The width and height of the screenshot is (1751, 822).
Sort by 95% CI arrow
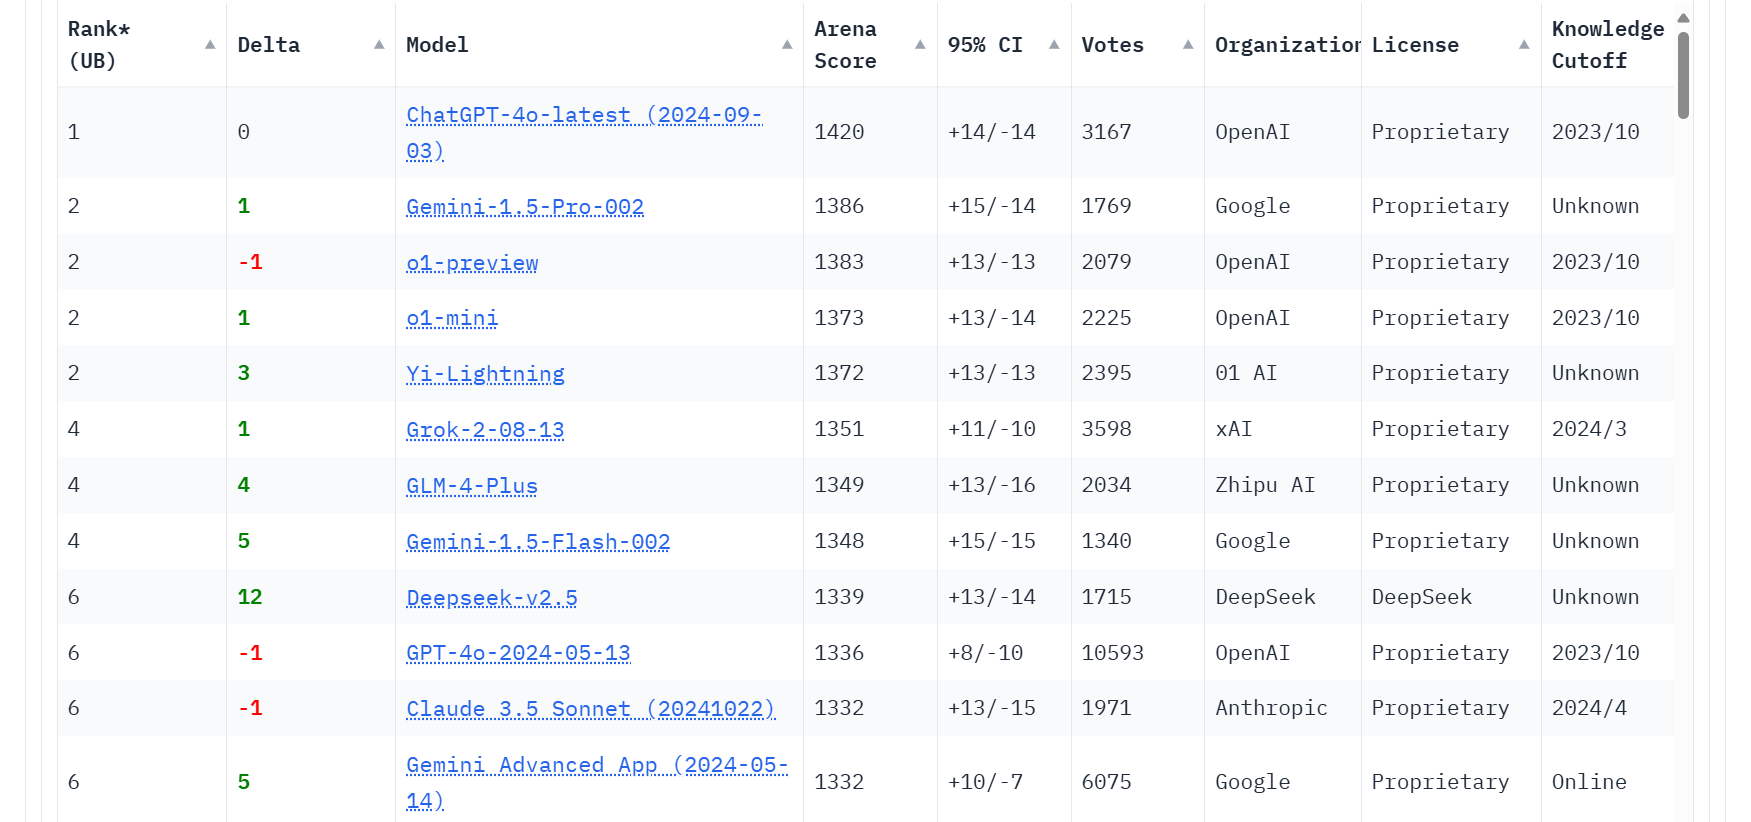pos(1054,45)
